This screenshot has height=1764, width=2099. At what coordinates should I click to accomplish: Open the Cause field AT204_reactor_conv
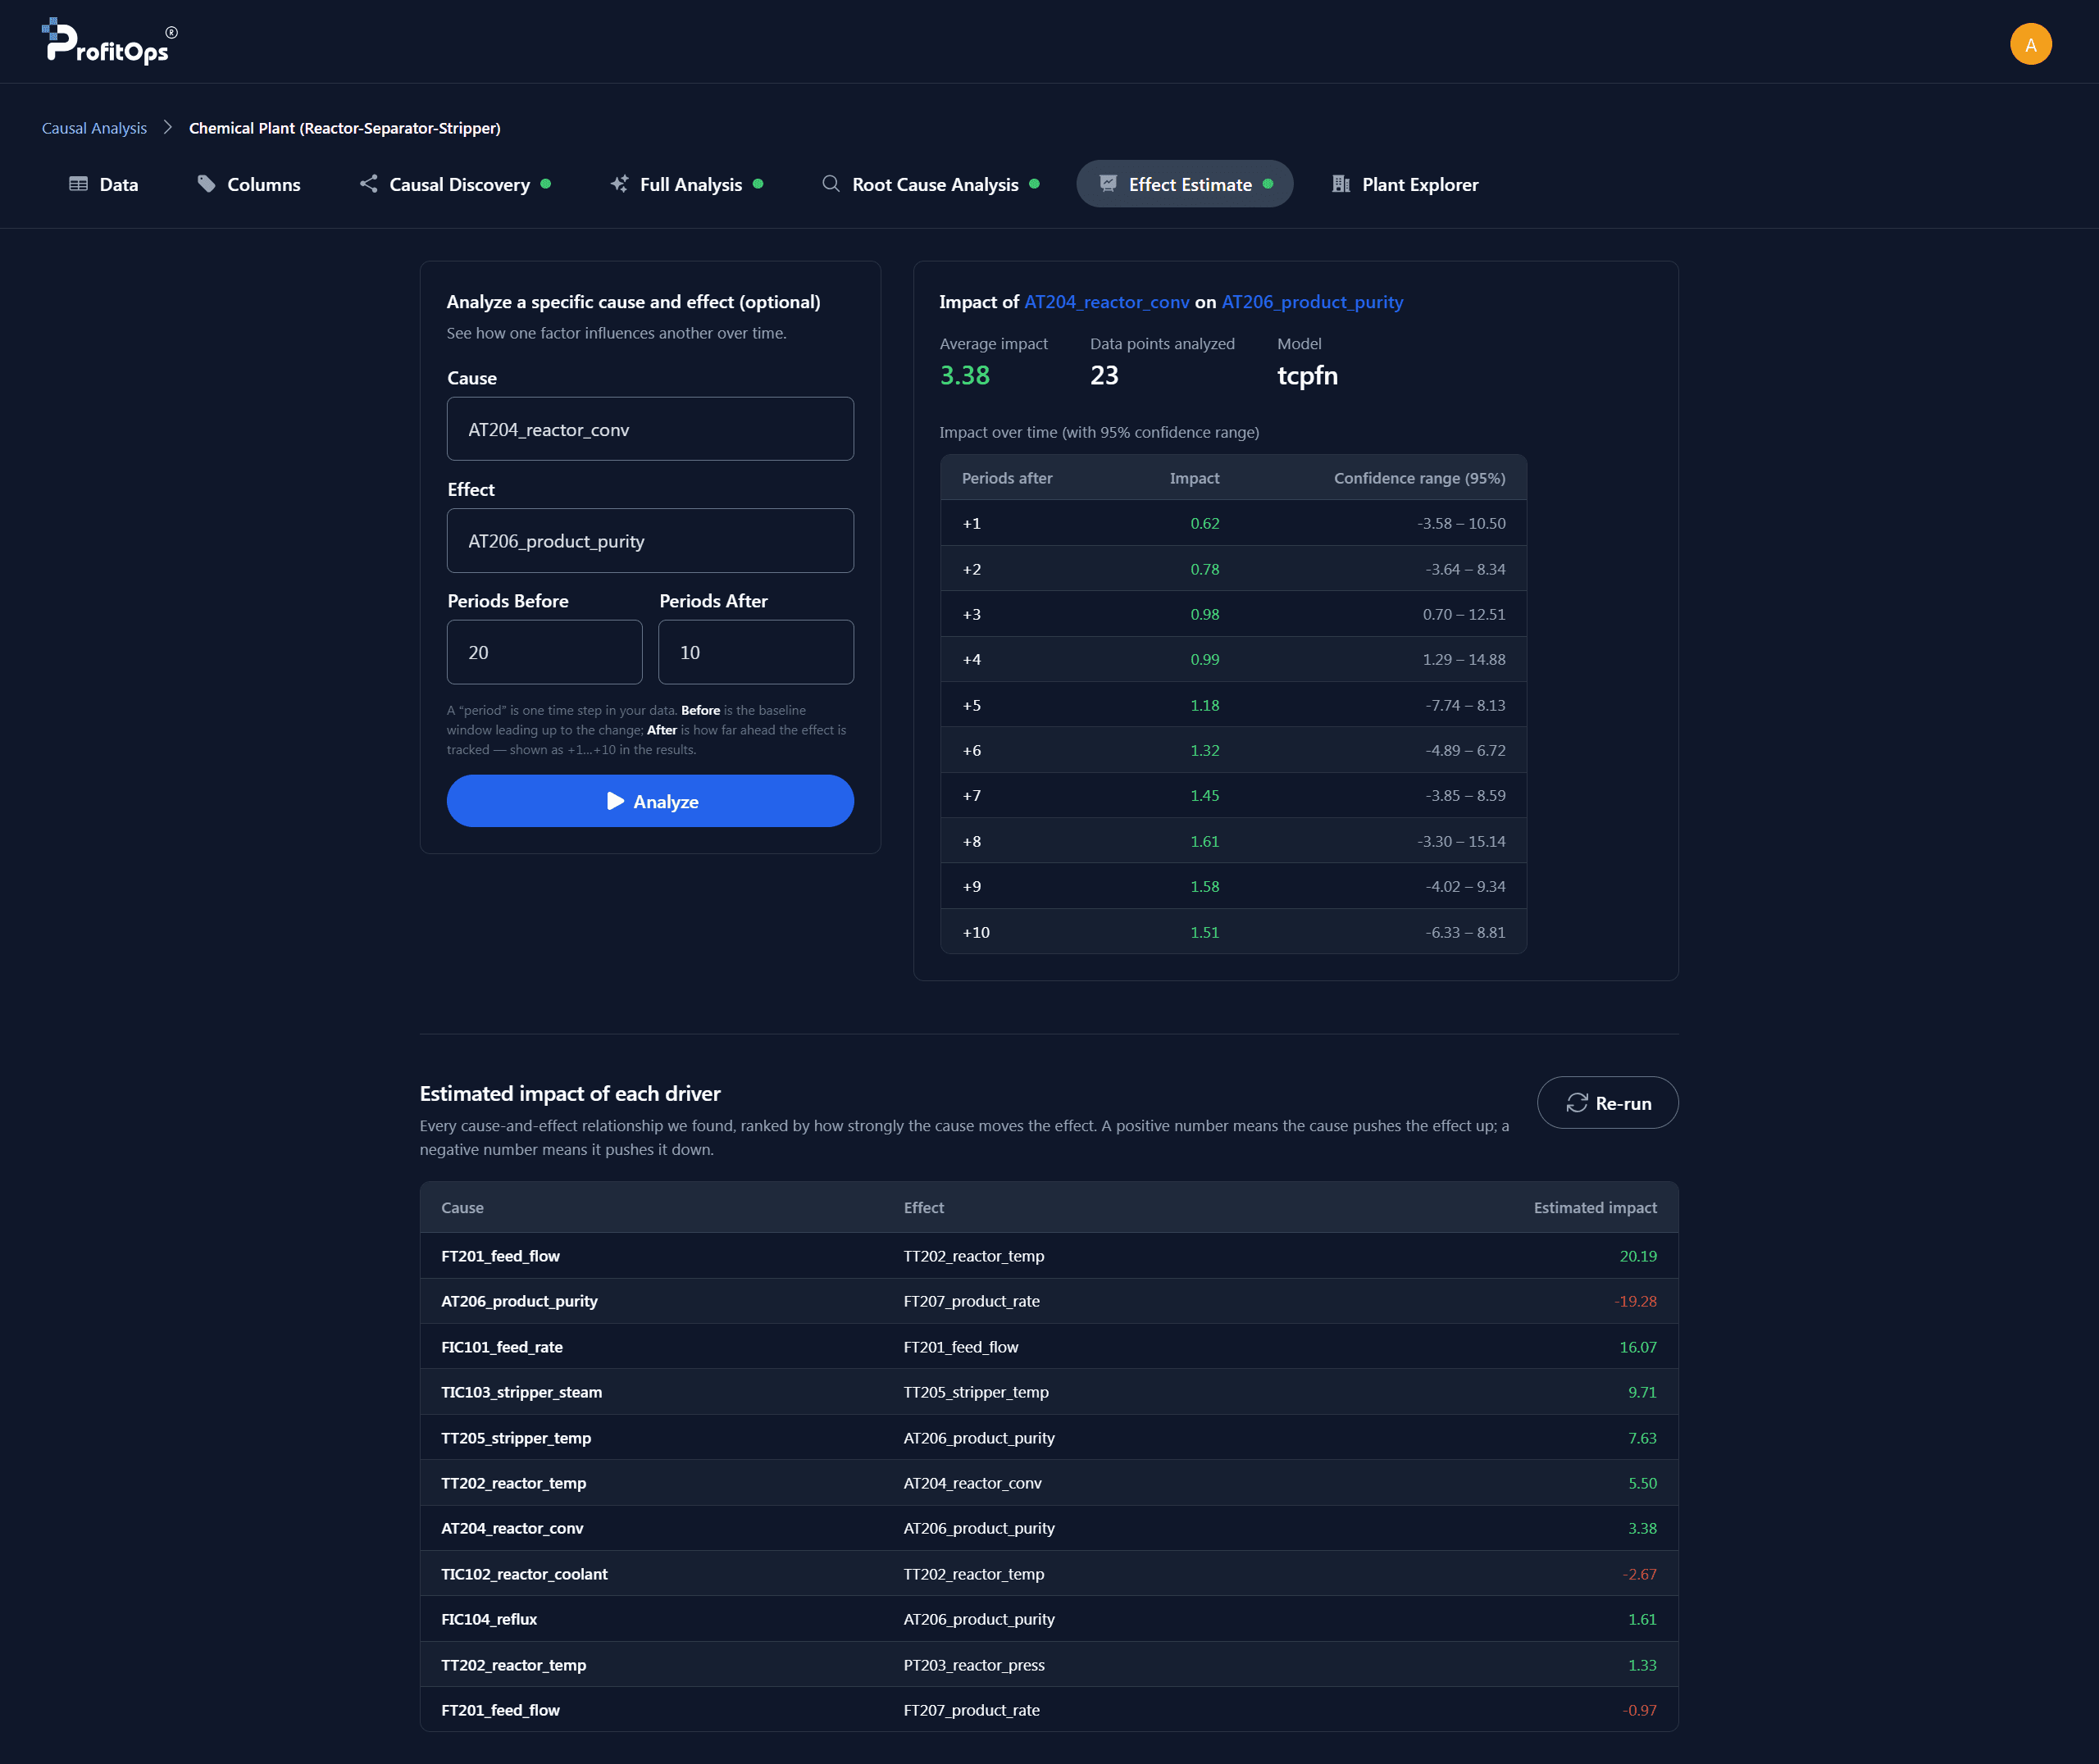point(650,429)
